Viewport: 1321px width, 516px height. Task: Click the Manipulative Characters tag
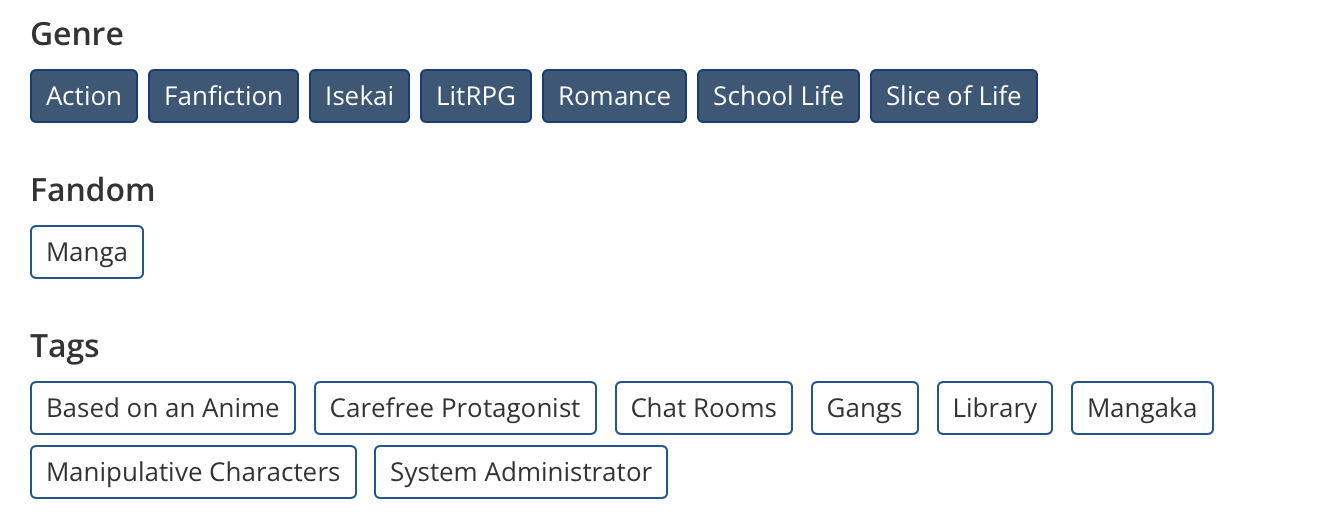pos(193,472)
